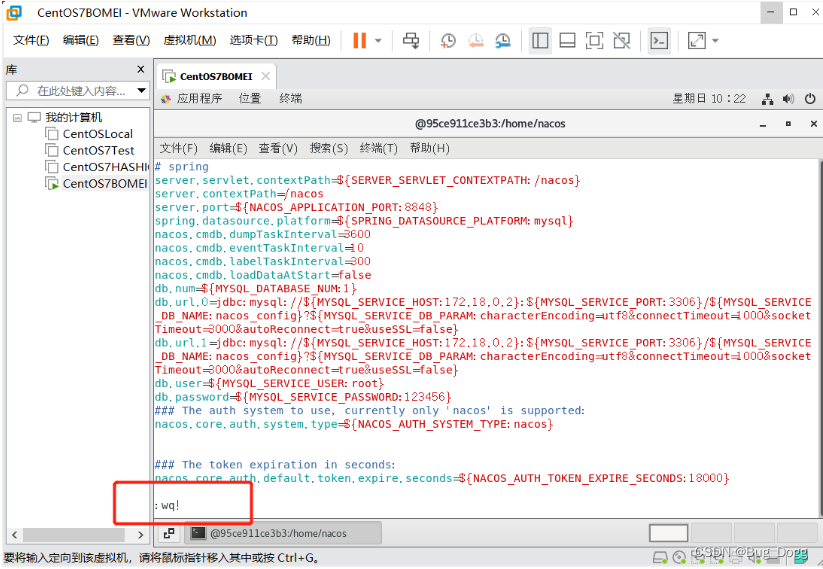
Task: Select terminal task in guest taskbar
Action: 284,533
